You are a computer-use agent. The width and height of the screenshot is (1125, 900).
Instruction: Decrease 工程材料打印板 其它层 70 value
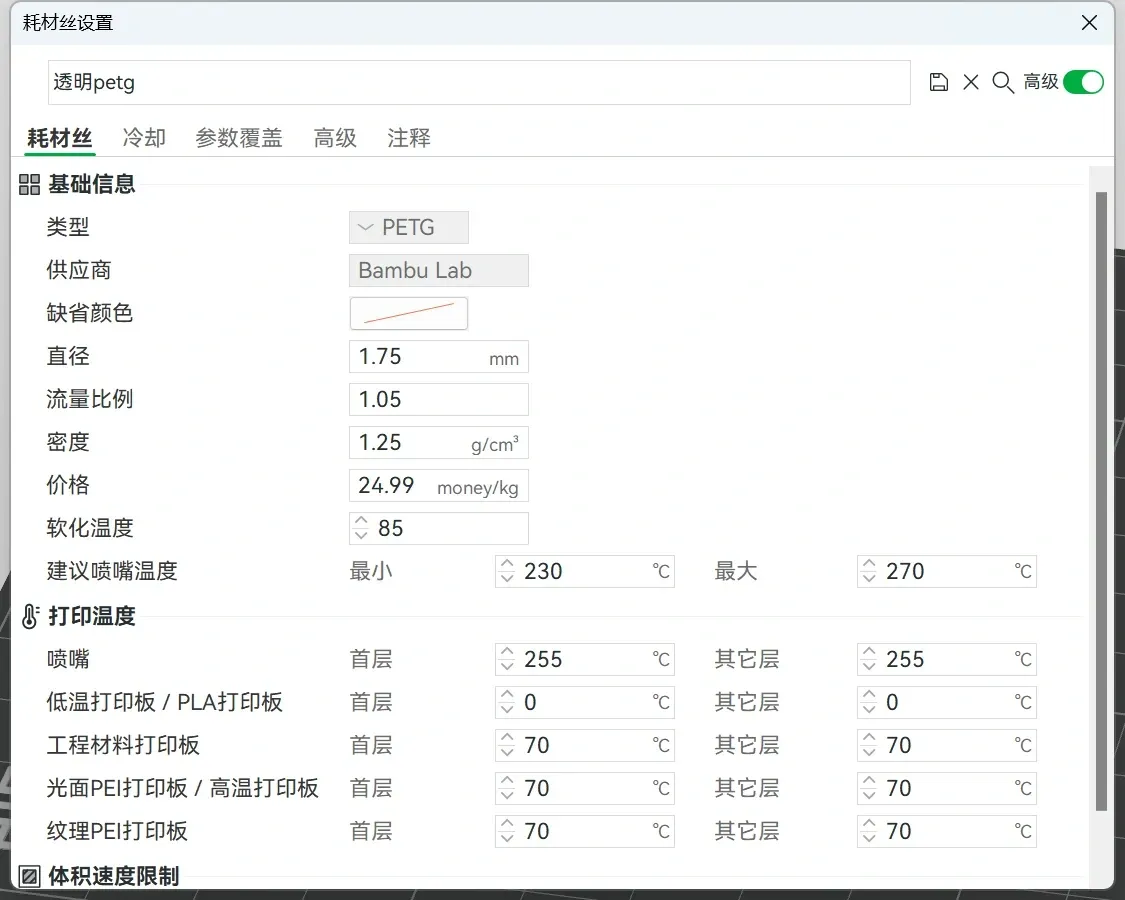pos(869,752)
